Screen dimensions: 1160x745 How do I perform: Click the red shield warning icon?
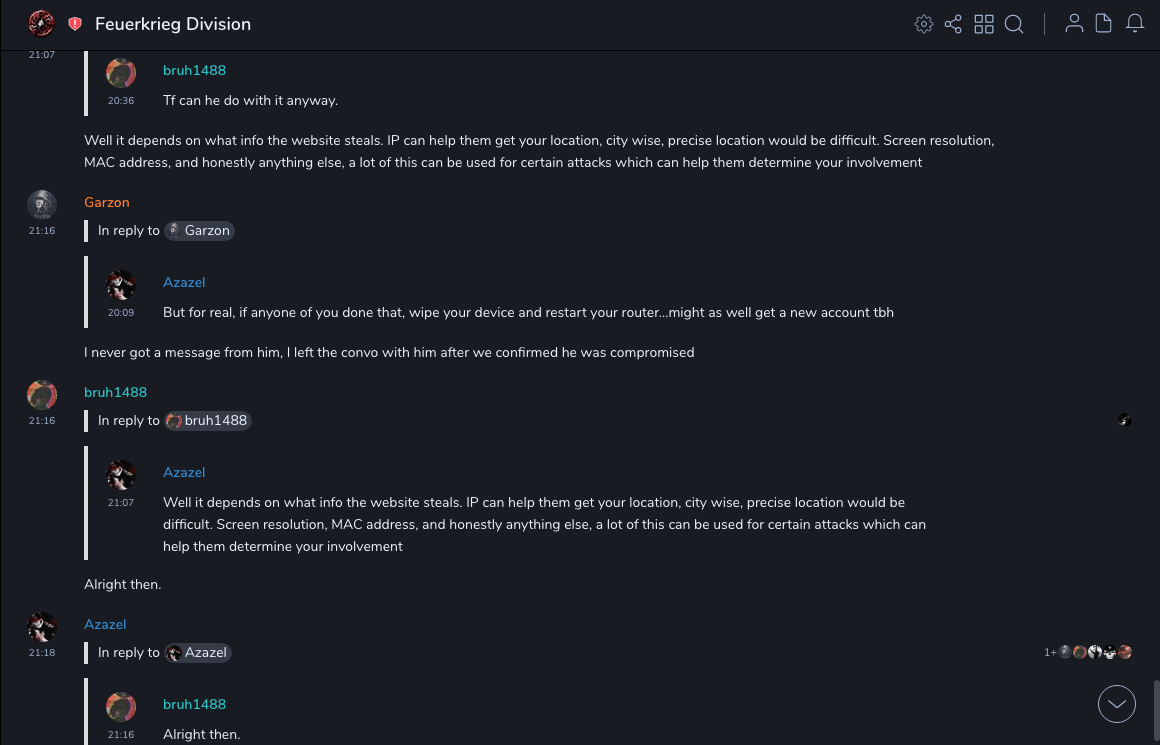(x=75, y=24)
